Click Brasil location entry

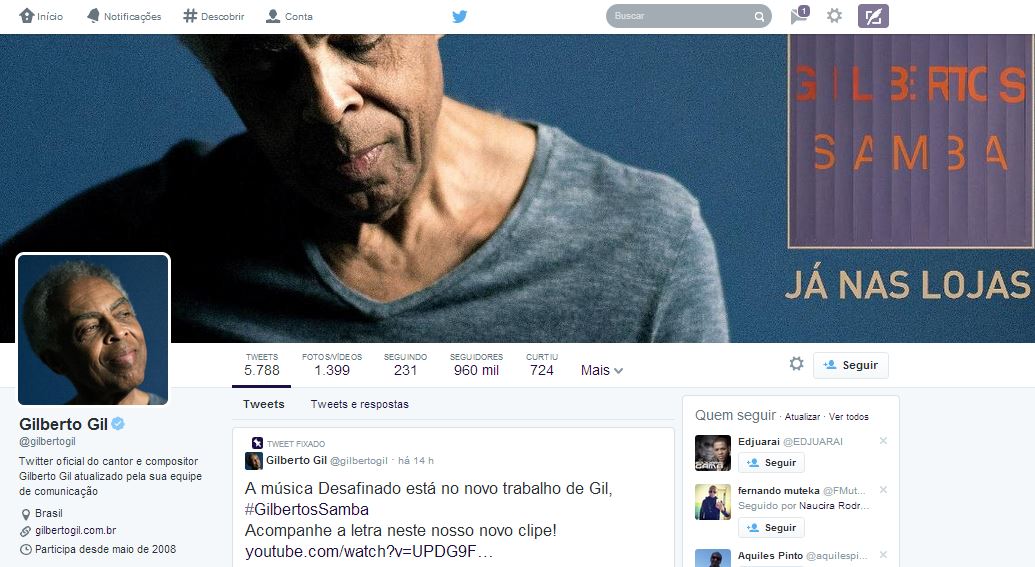point(49,513)
